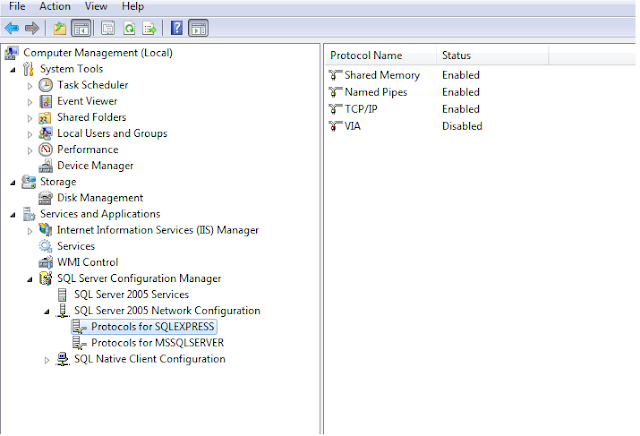Select Internet Information Services (IIS) Manager label
Screen dimensions: 640x436
click(158, 230)
